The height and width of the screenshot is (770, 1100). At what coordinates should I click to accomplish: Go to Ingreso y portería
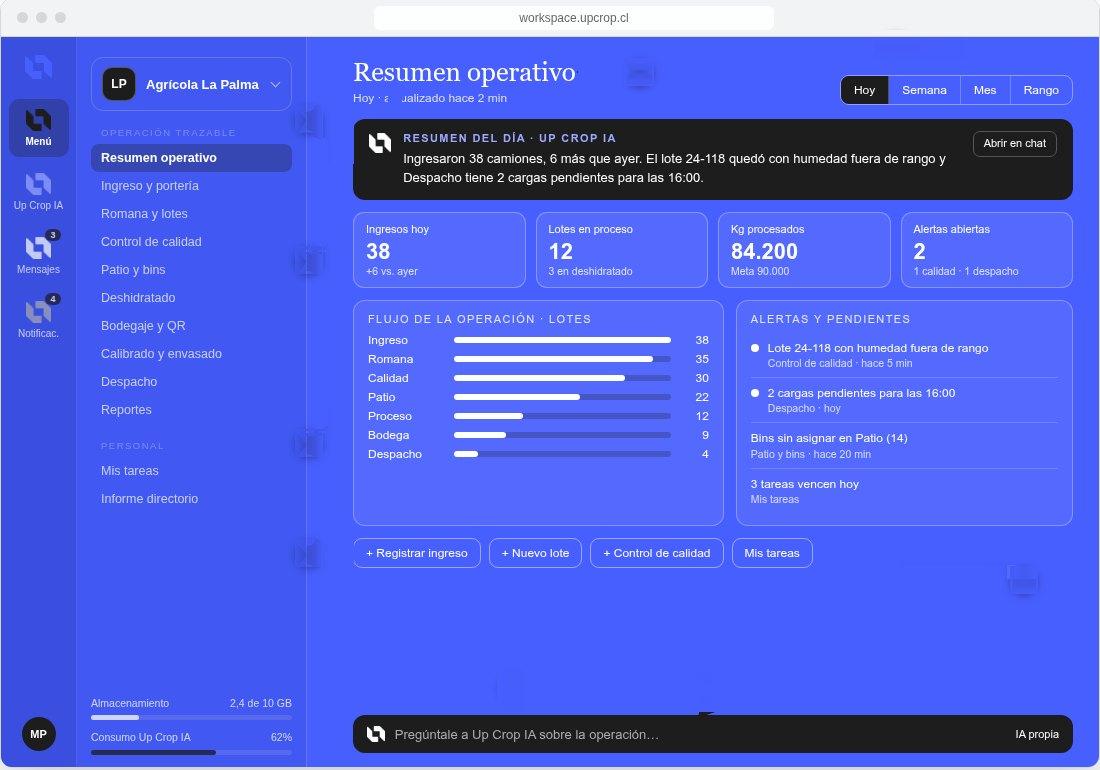tap(192, 186)
